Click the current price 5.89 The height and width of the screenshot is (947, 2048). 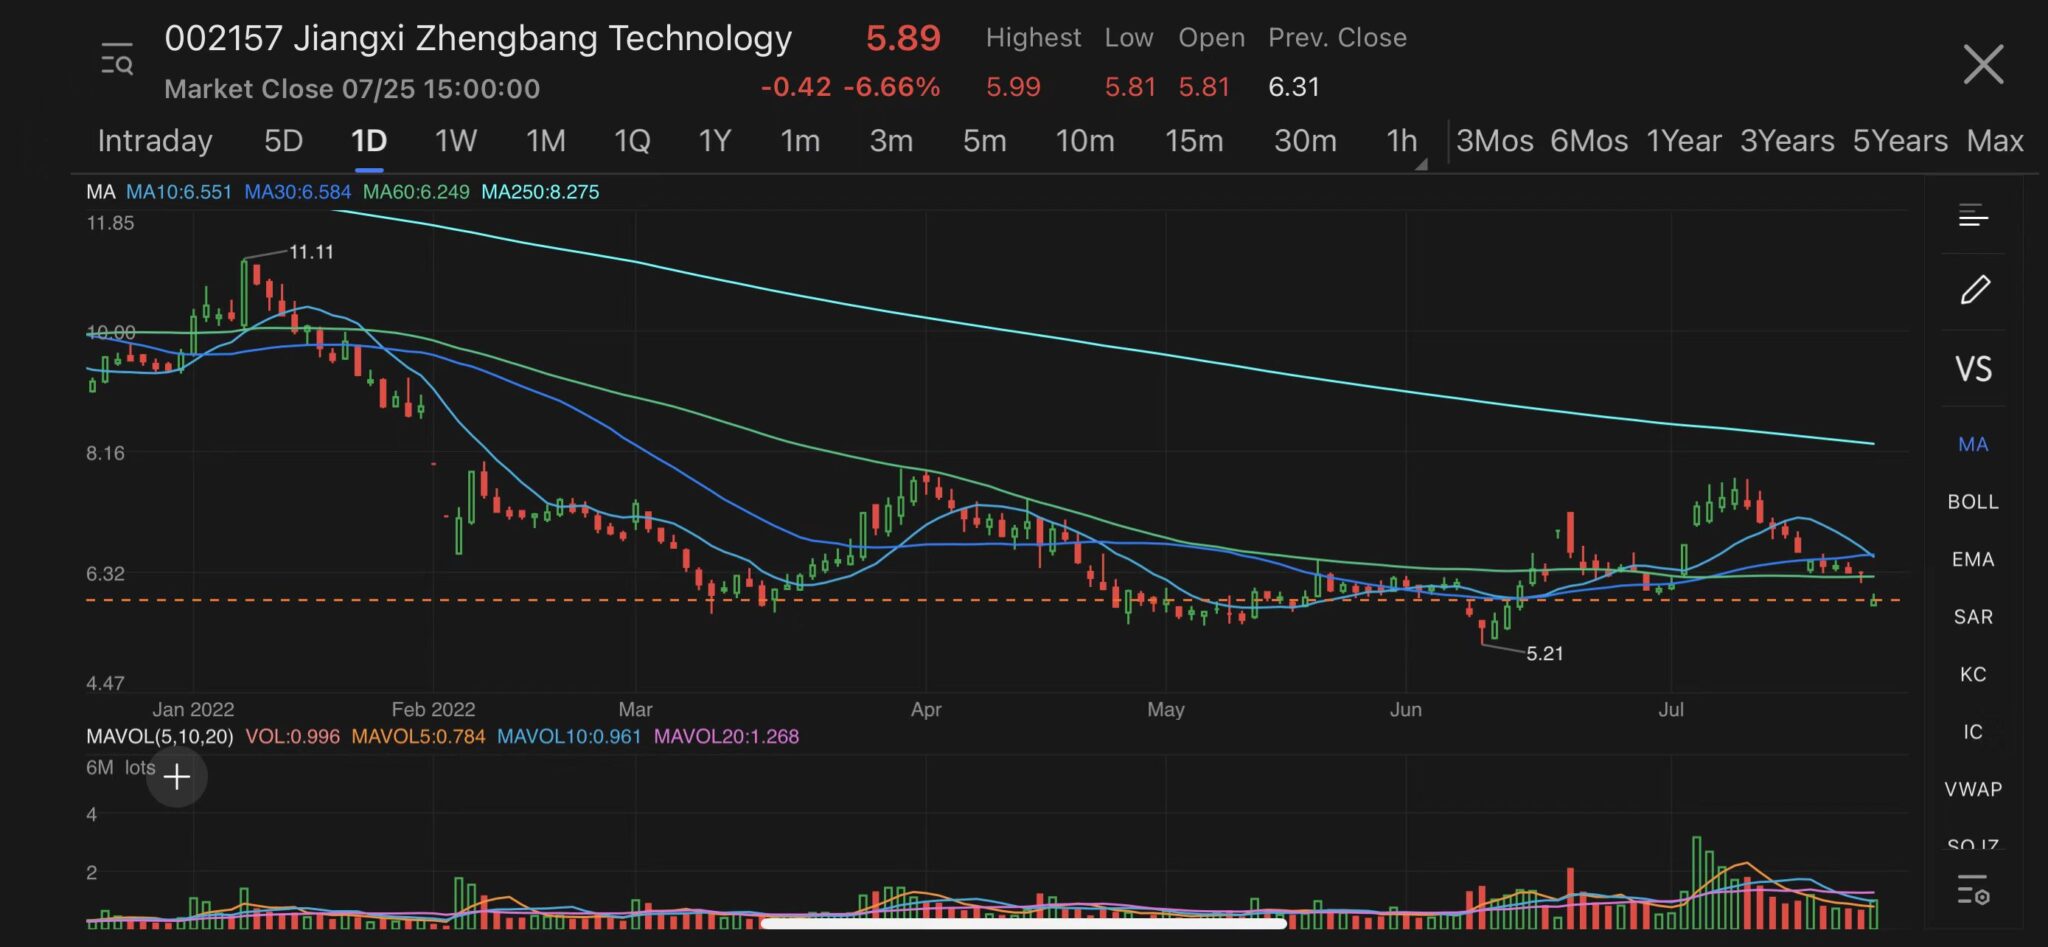click(x=903, y=39)
